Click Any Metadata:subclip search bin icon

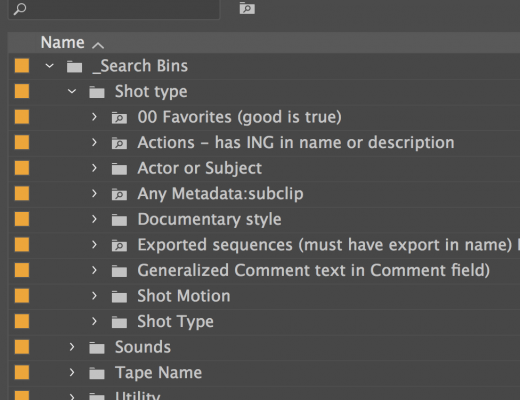pyautogui.click(x=119, y=194)
